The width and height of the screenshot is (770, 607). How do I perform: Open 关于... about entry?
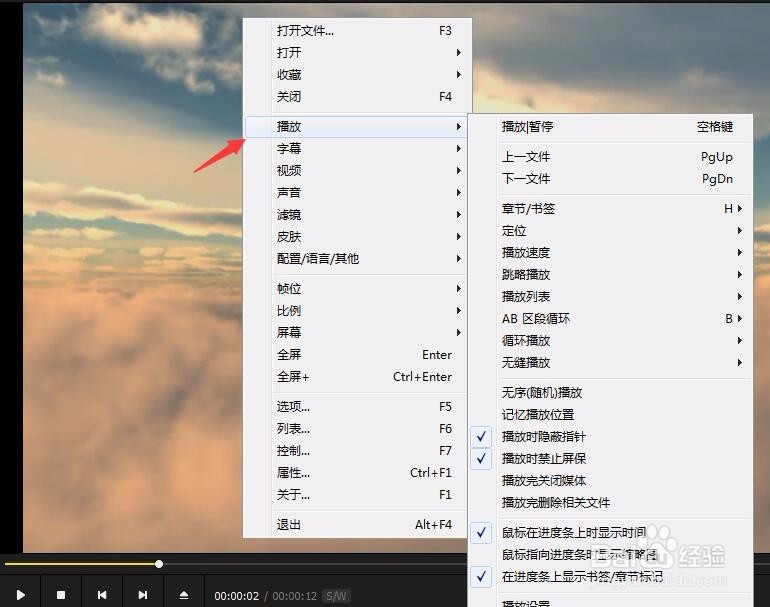356,495
